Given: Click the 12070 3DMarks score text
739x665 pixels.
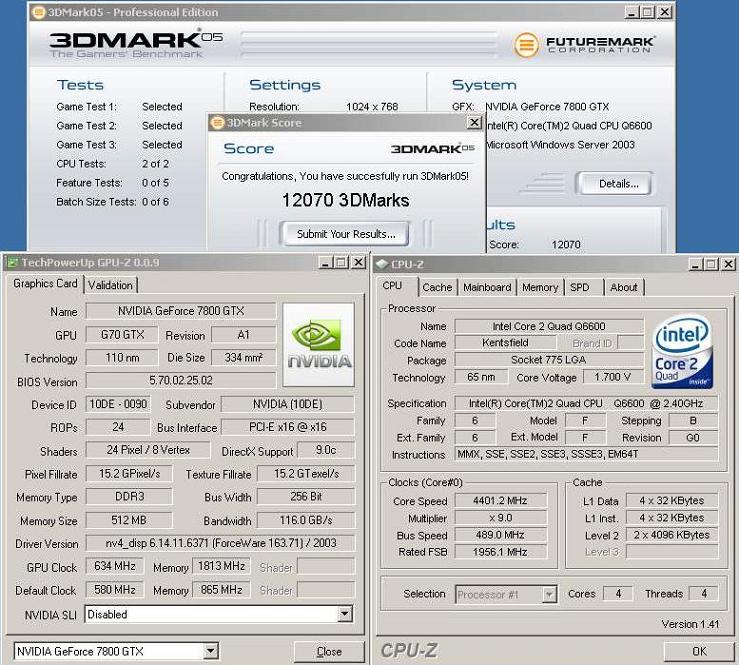Looking at the screenshot, I should tap(345, 200).
